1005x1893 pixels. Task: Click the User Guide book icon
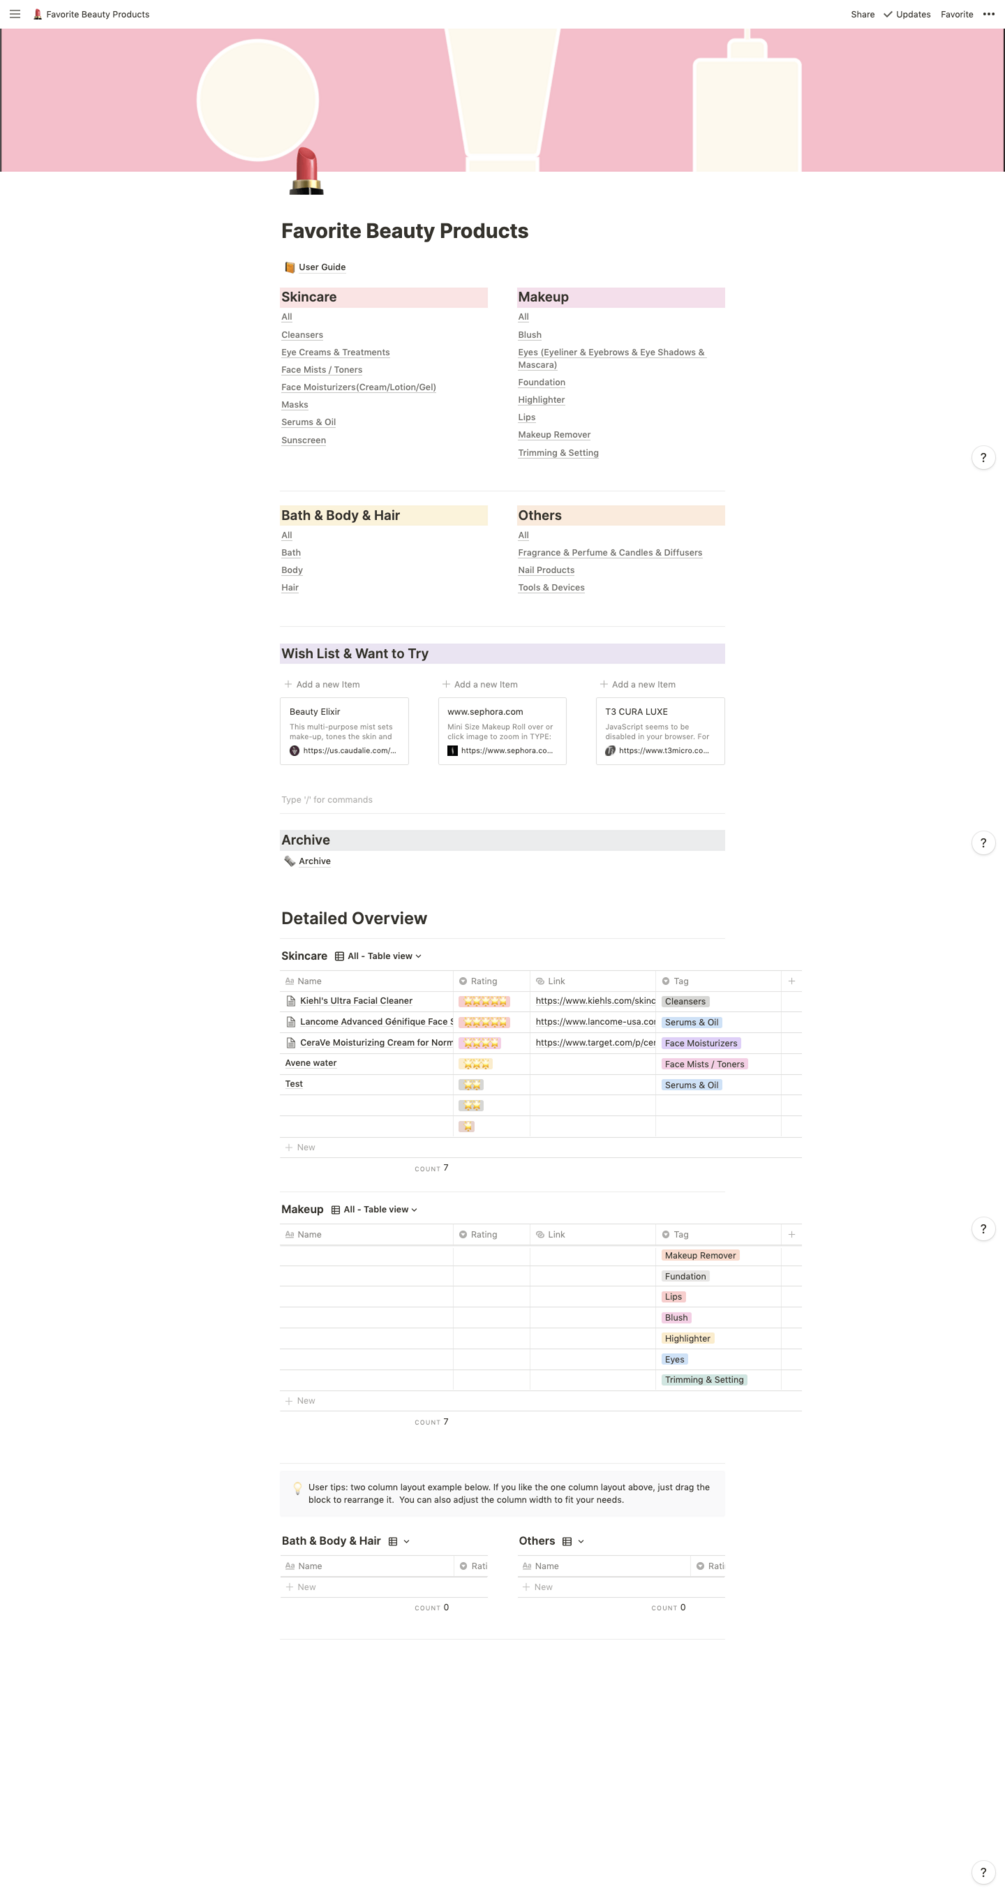(290, 267)
